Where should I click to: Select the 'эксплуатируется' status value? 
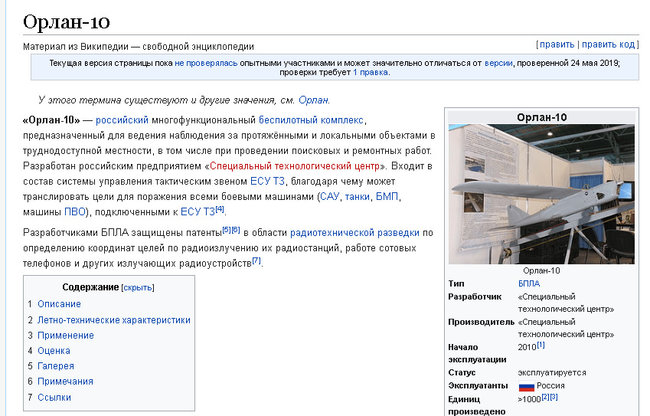(552, 372)
